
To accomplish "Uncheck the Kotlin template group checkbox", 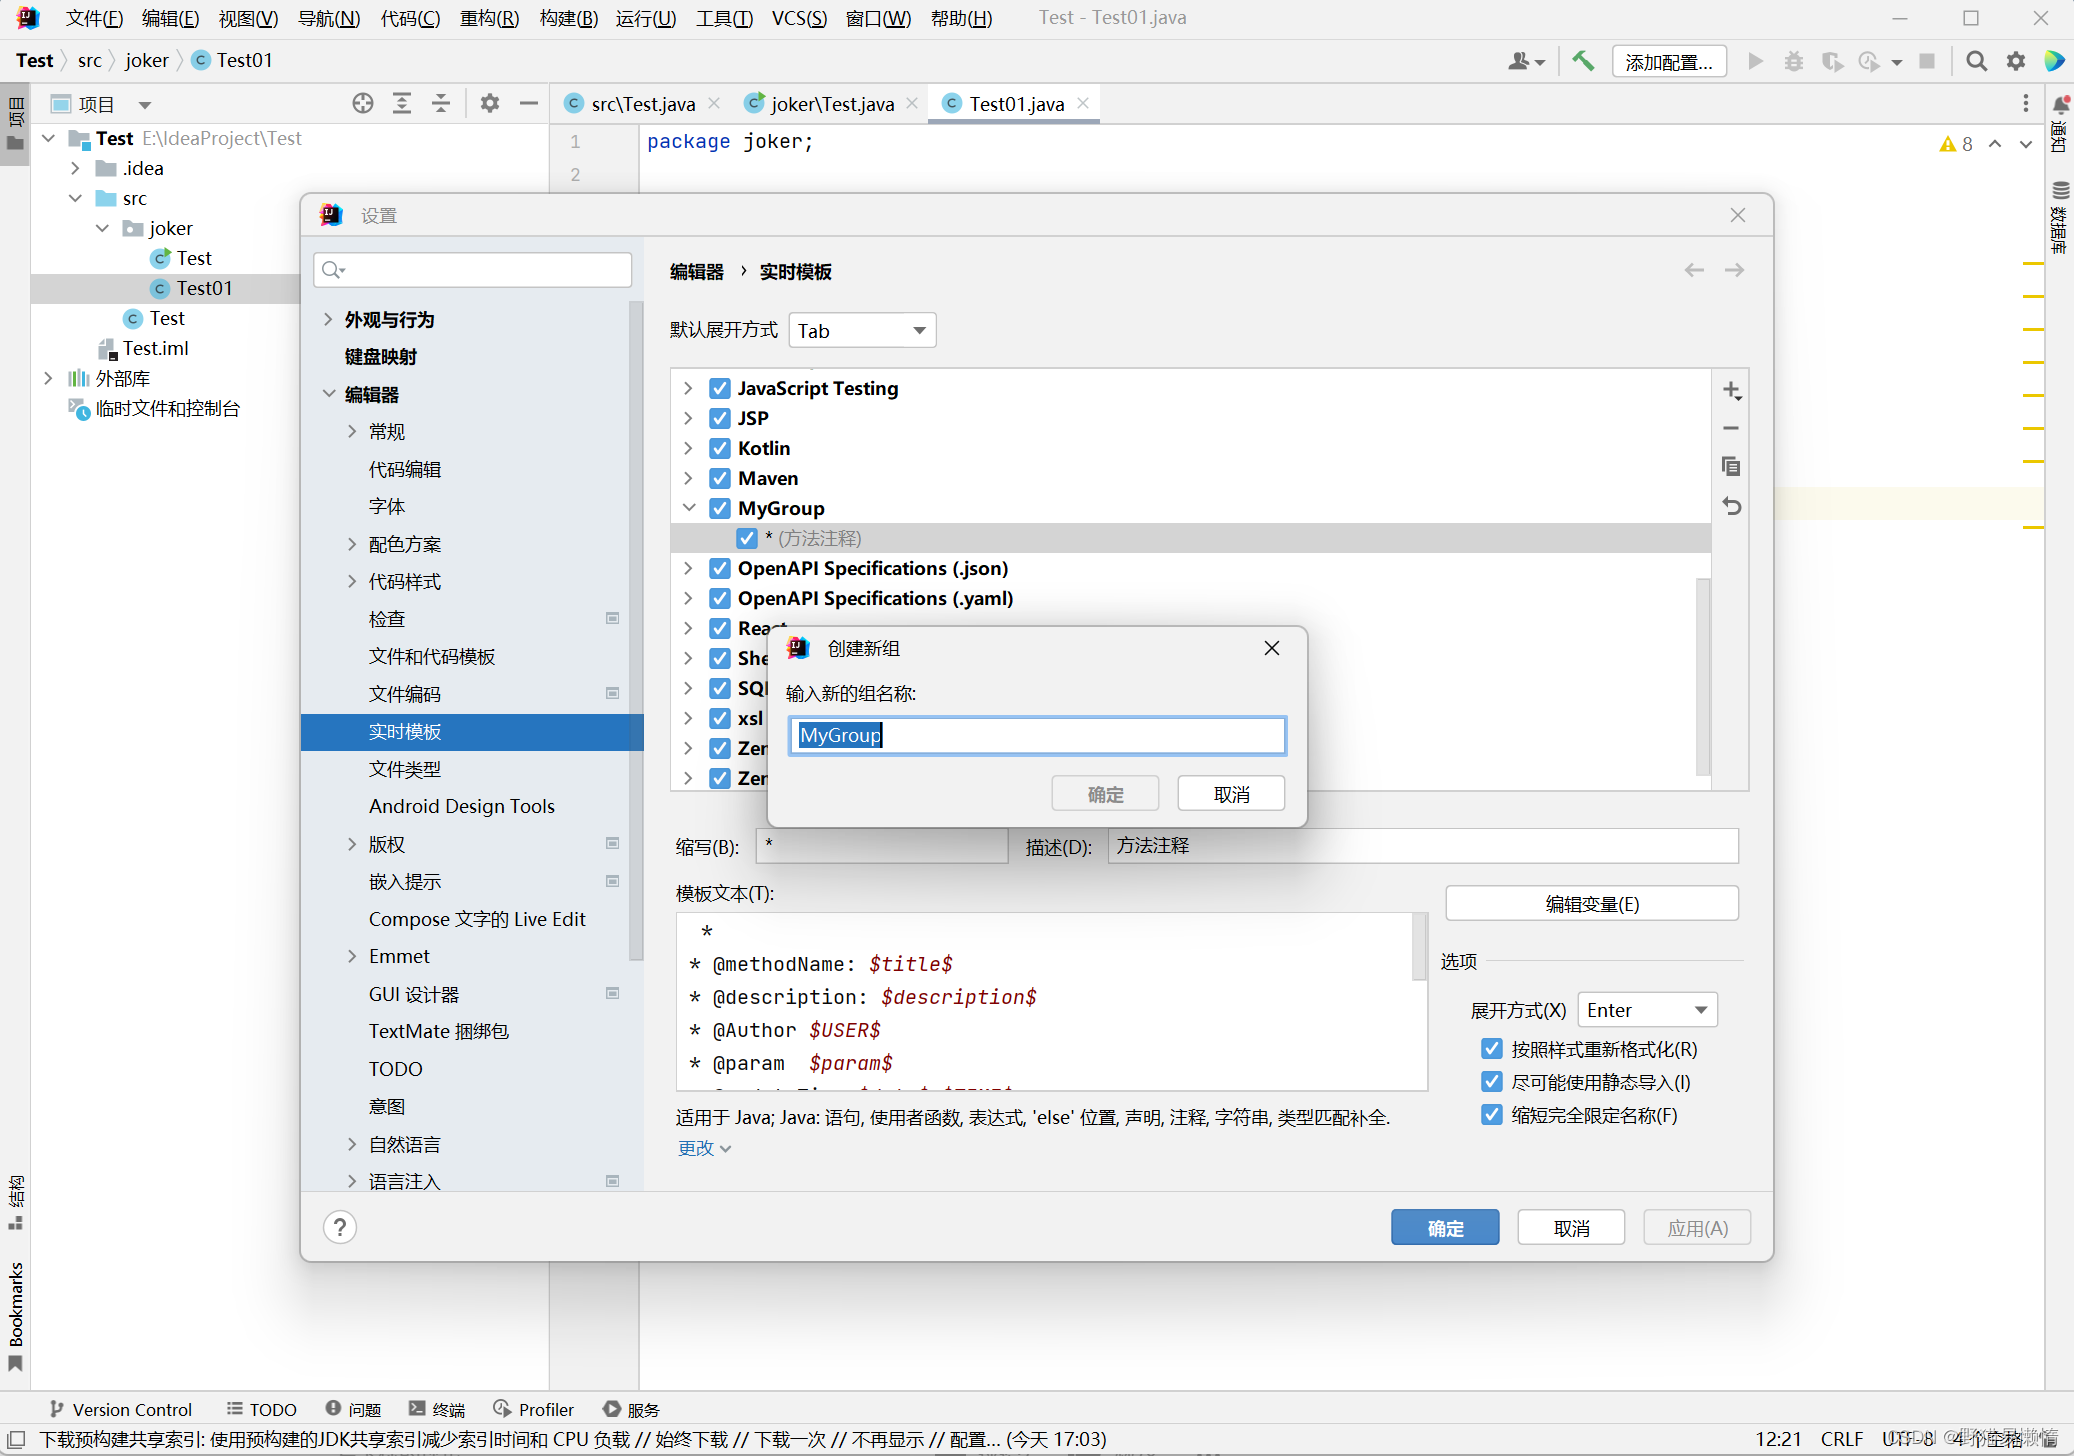I will (720, 448).
